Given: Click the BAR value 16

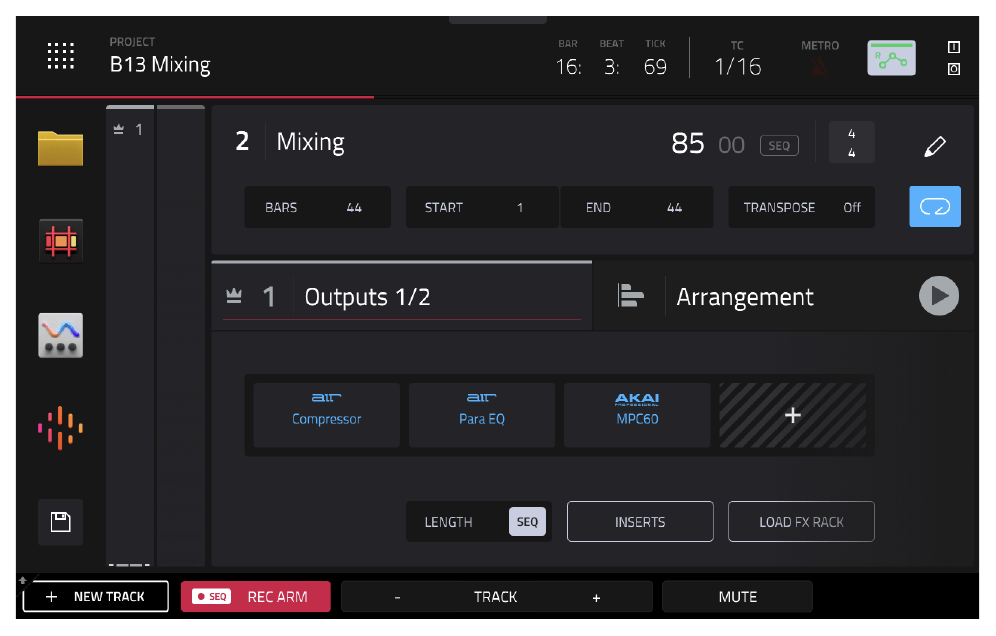Looking at the screenshot, I should 567,67.
